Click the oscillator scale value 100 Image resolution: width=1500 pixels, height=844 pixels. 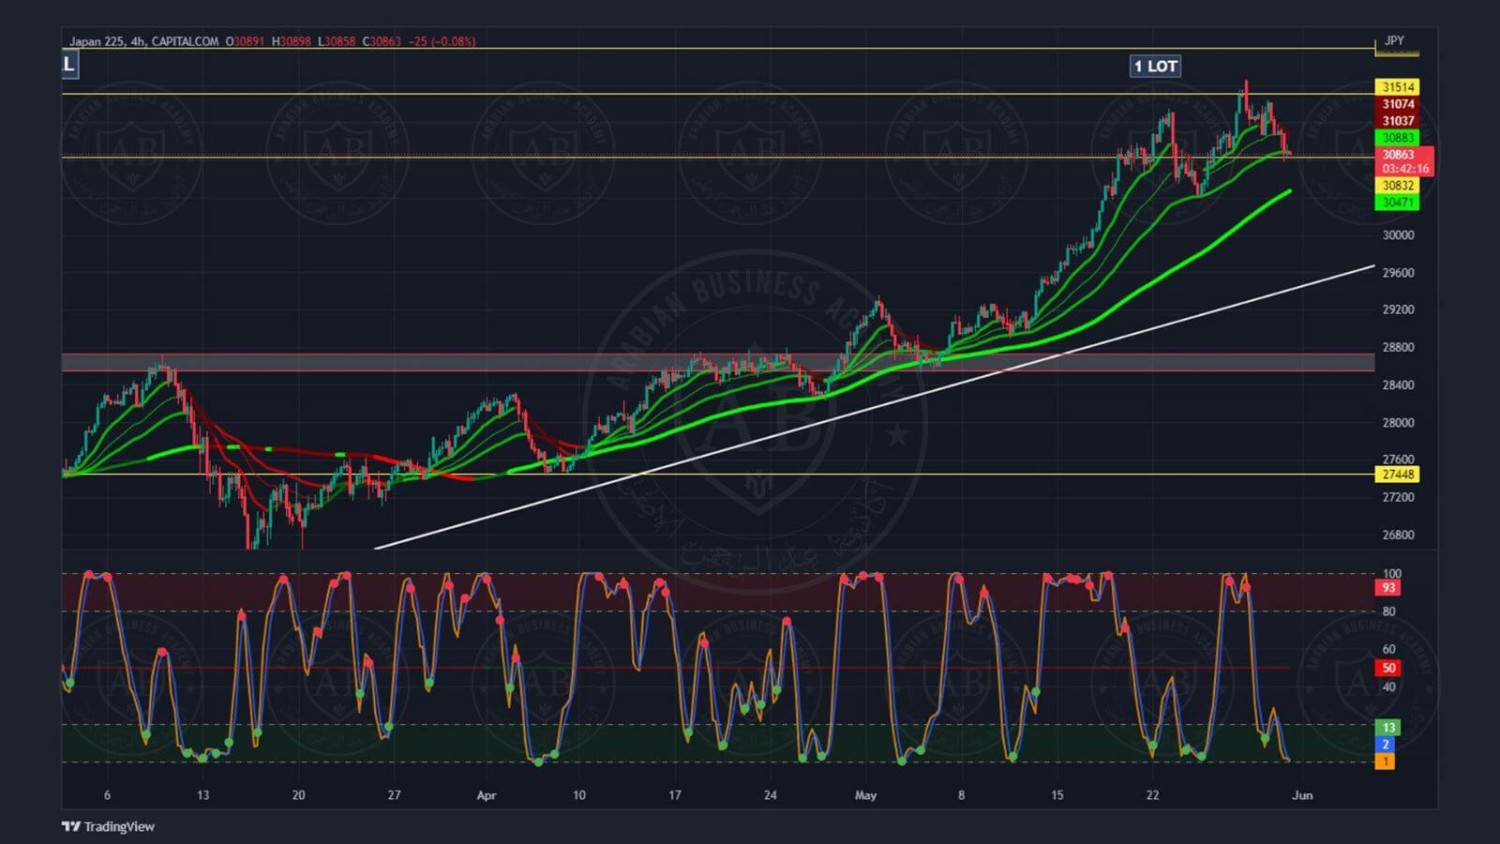(1391, 574)
